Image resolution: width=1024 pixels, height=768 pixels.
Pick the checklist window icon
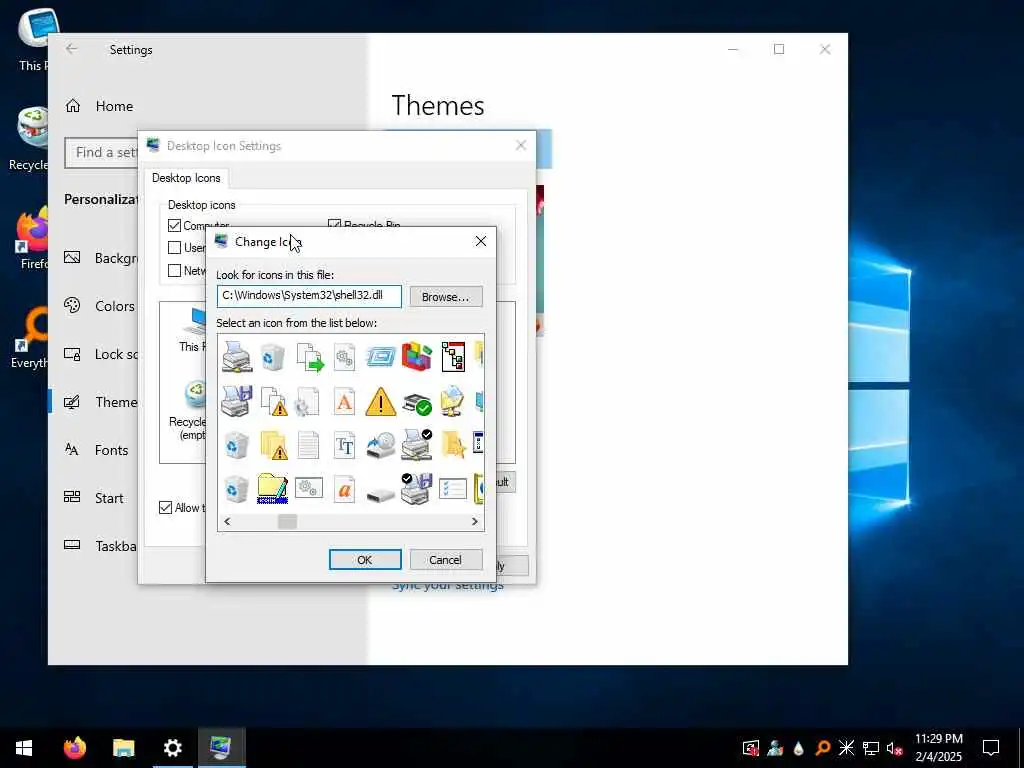pos(453,488)
